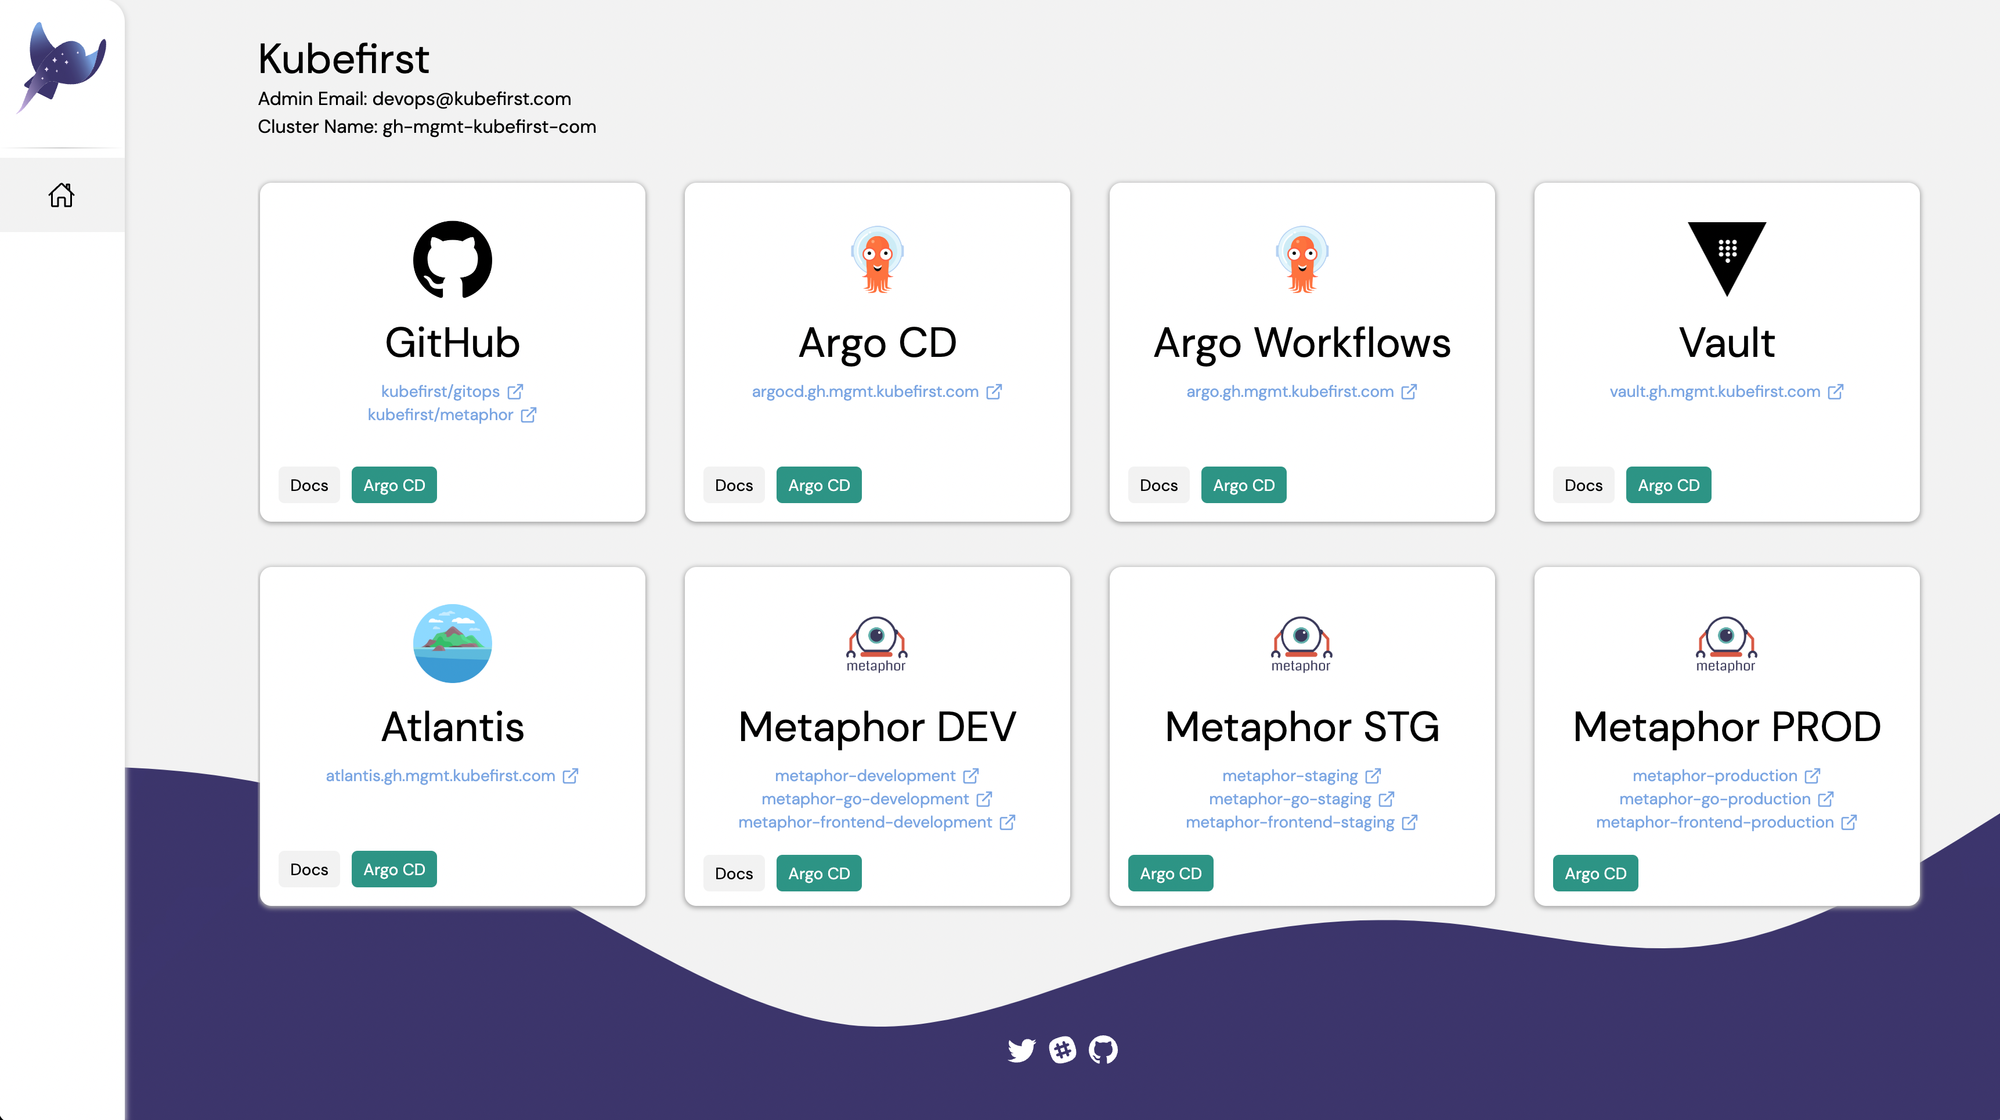
Task: Click external-link icon next to kubefirst/gitops
Action: [x=515, y=391]
